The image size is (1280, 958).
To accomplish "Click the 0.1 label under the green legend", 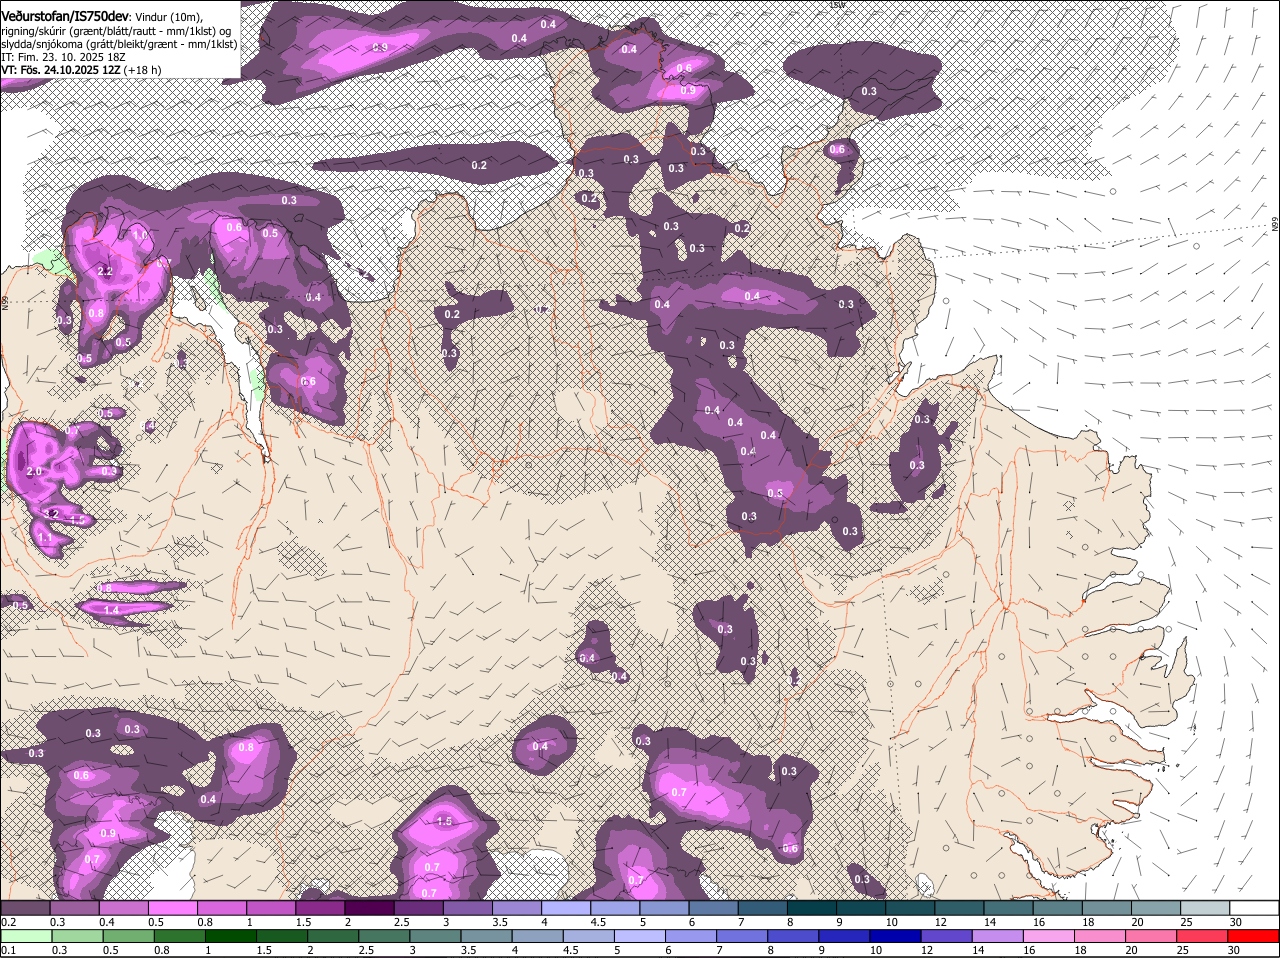I will click(8, 950).
